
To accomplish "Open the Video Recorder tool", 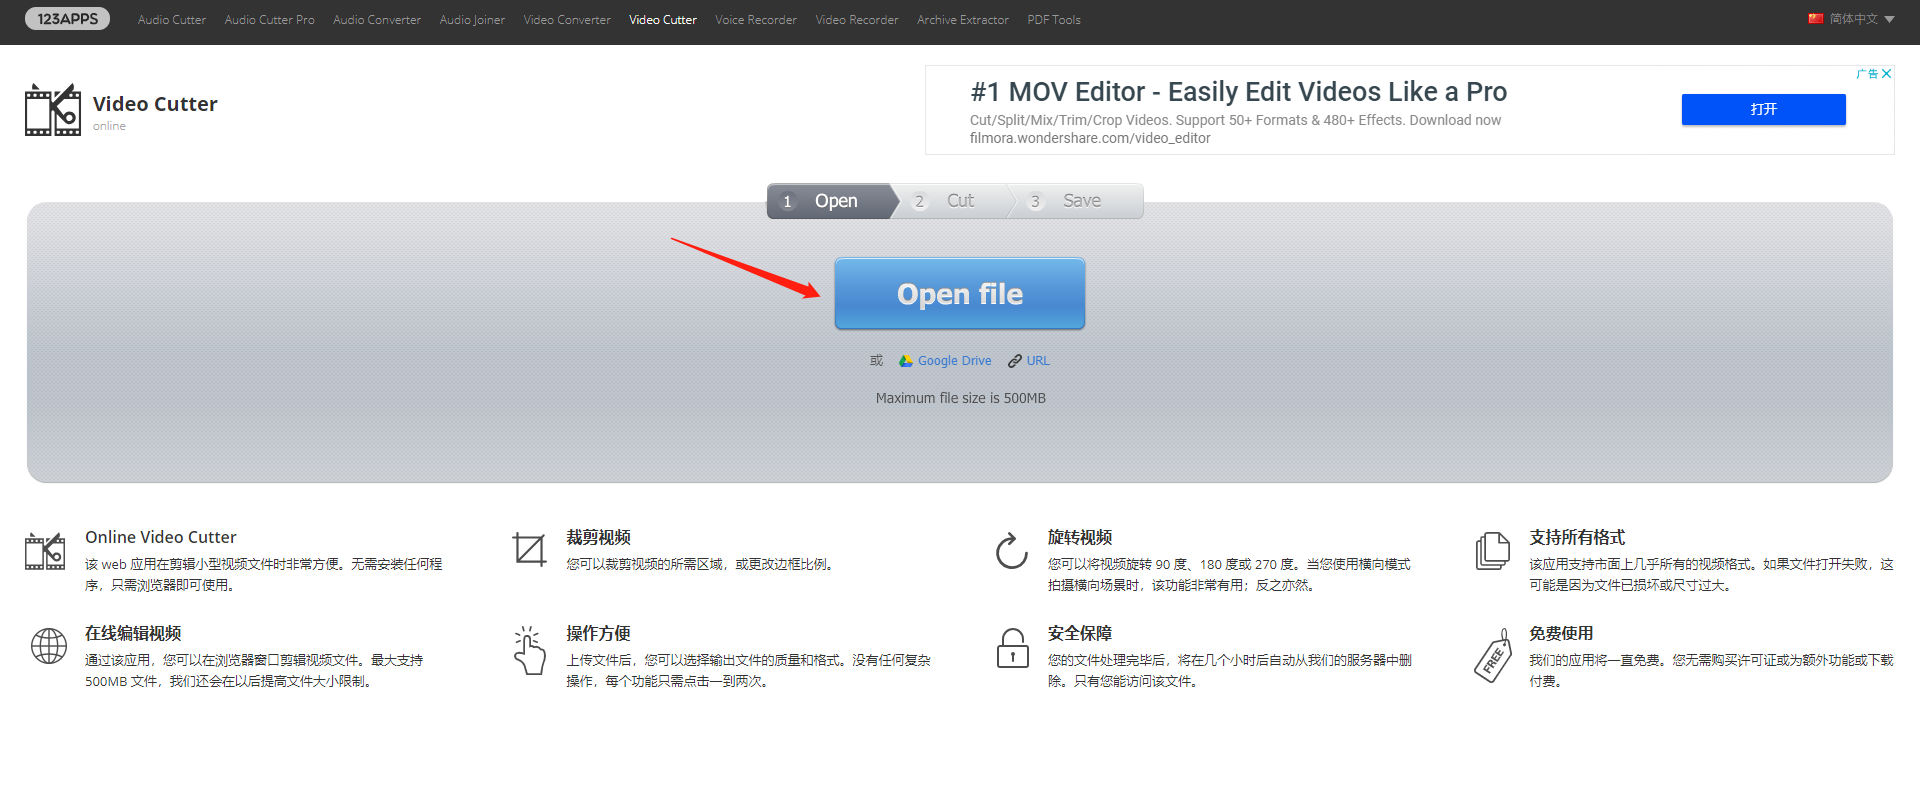I will coord(857,20).
